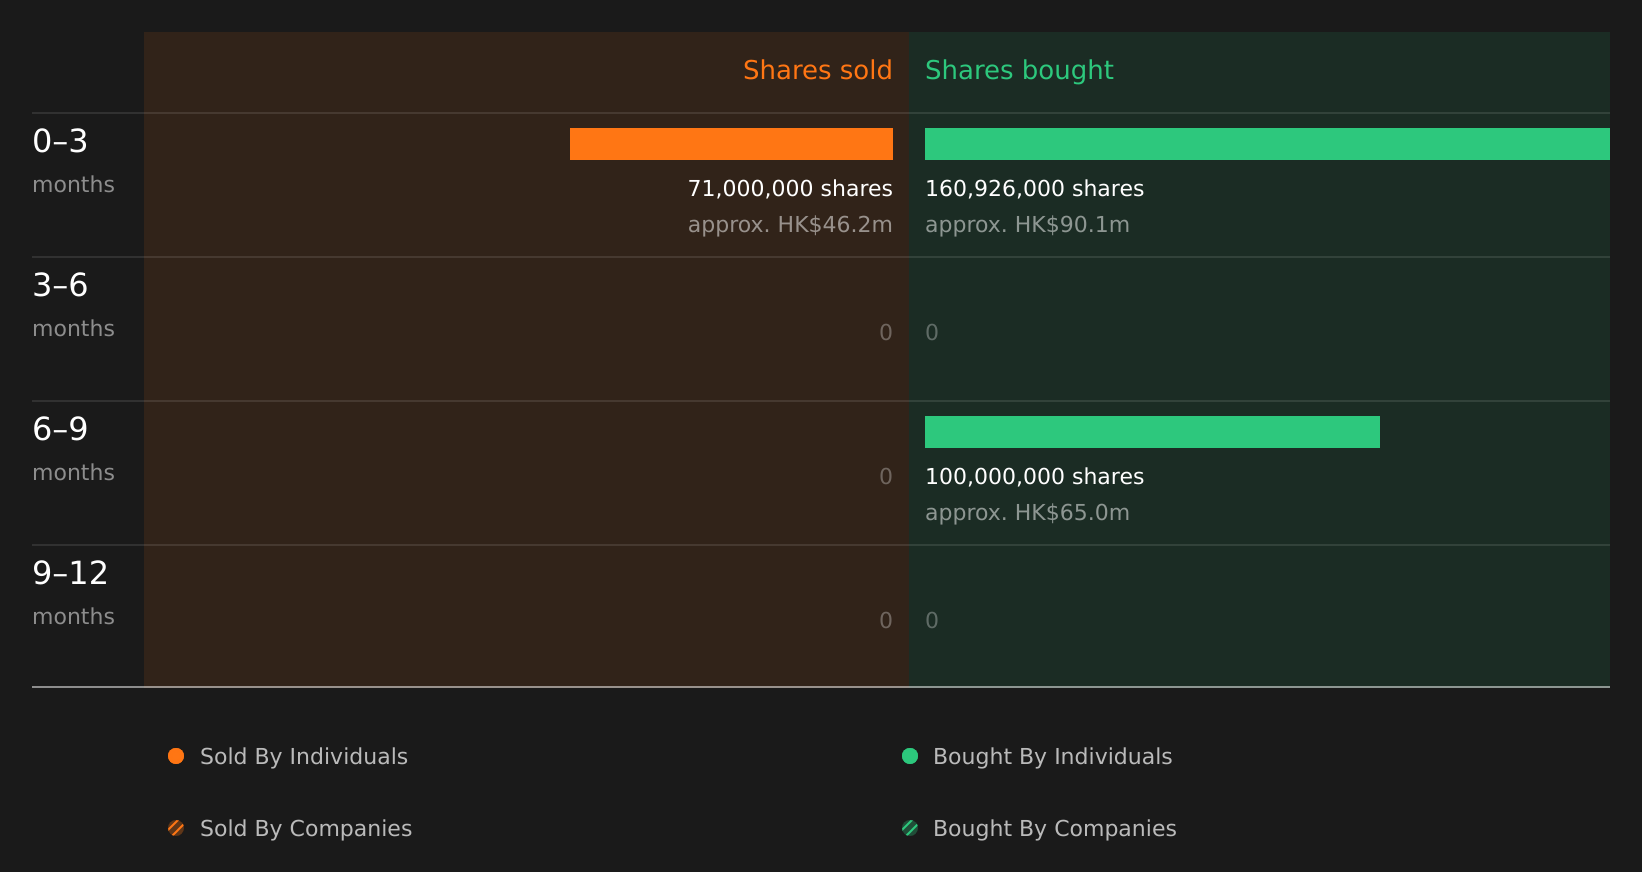The width and height of the screenshot is (1642, 872).
Task: Select the 160,926,000 shares value
Action: click(x=1035, y=189)
